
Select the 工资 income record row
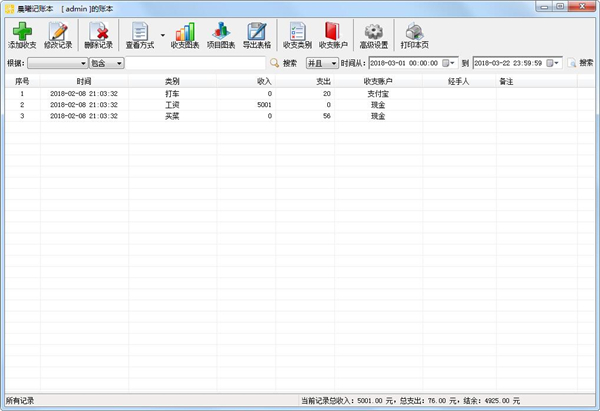click(x=172, y=104)
